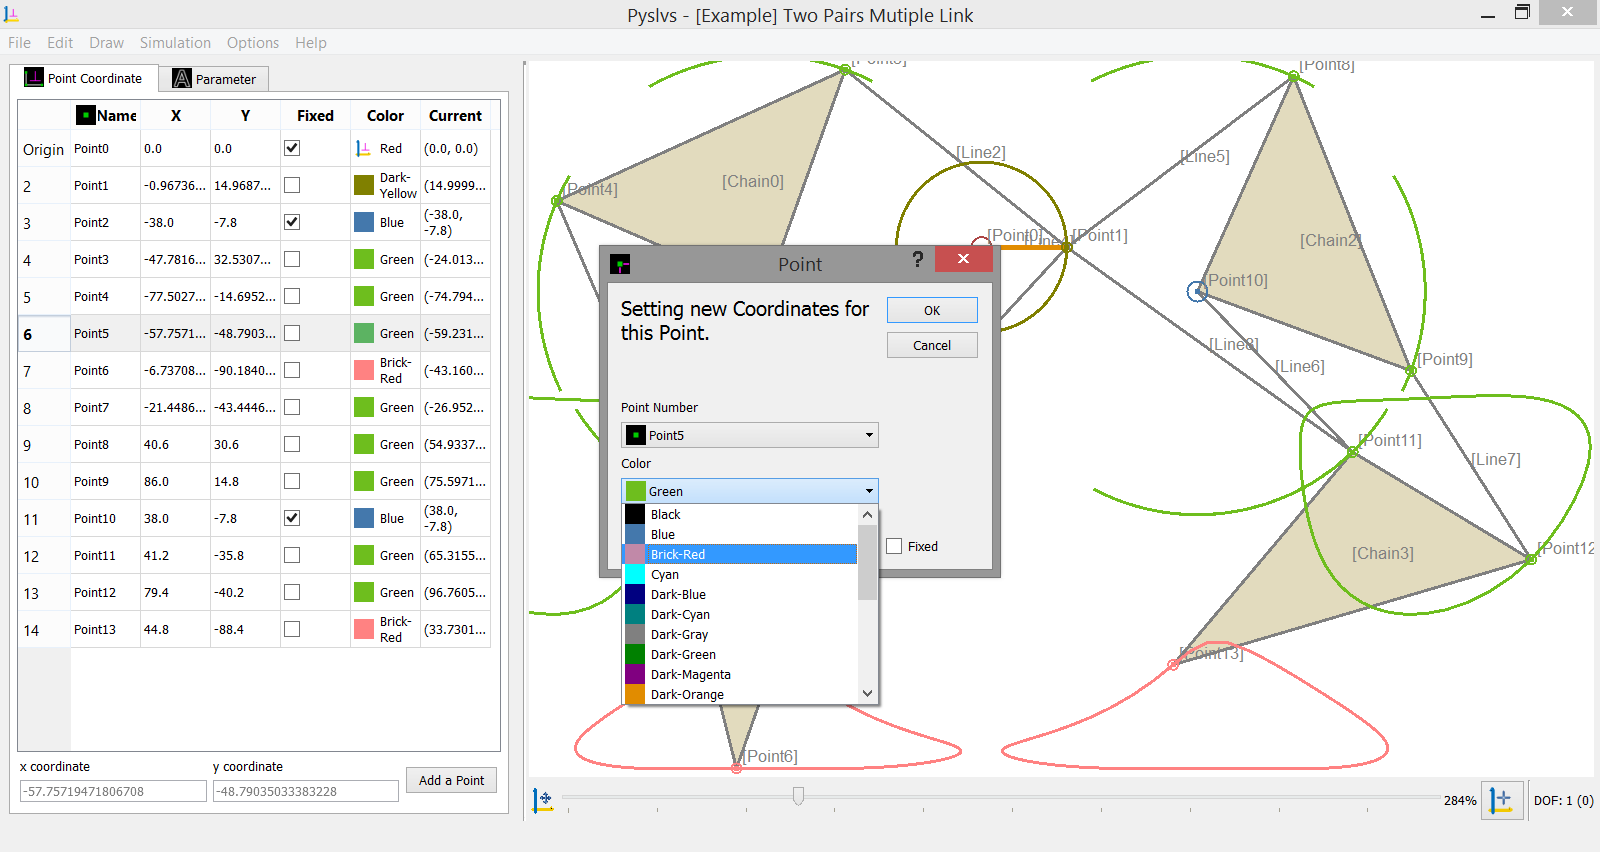Viewport: 1600px width, 852px height.
Task: Choose Black from color list
Action: (740, 514)
